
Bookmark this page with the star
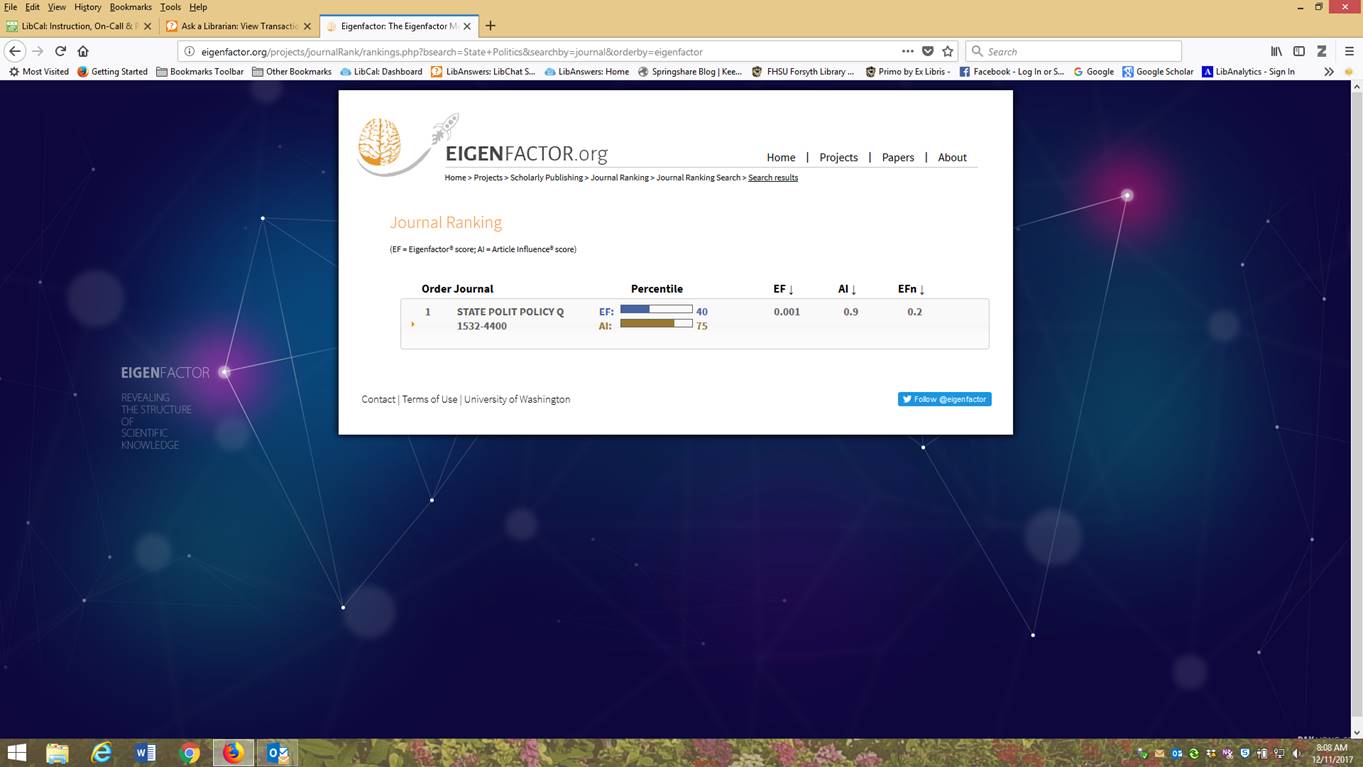point(948,51)
